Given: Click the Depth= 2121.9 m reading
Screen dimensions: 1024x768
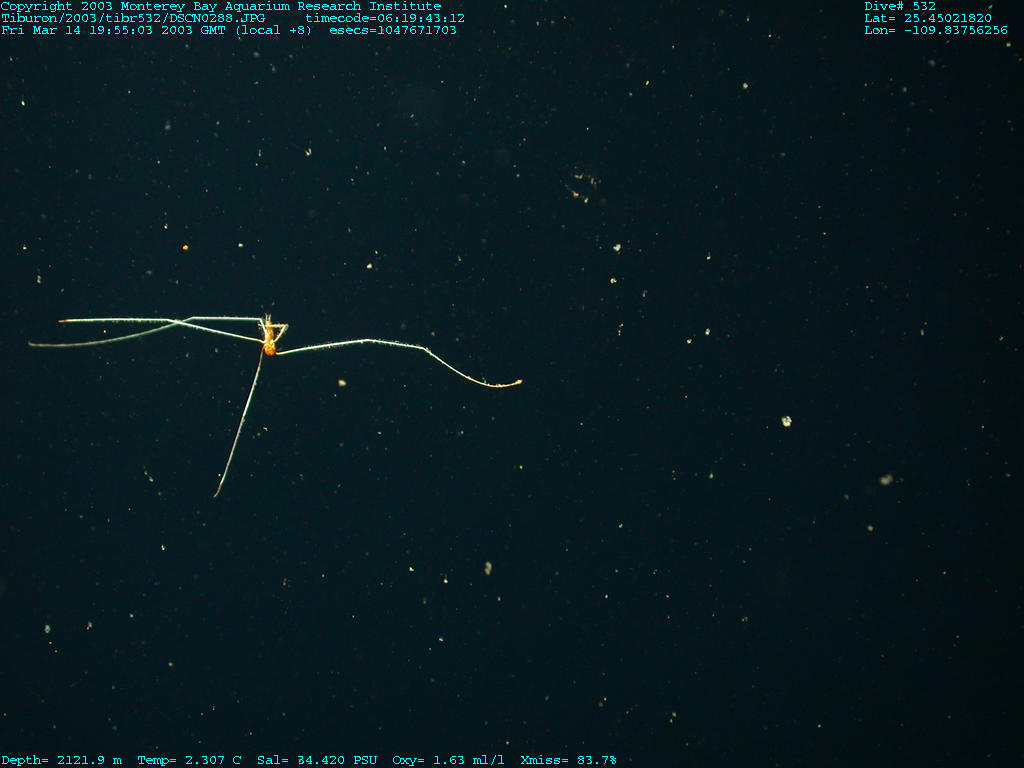Looking at the screenshot, I should [61, 760].
